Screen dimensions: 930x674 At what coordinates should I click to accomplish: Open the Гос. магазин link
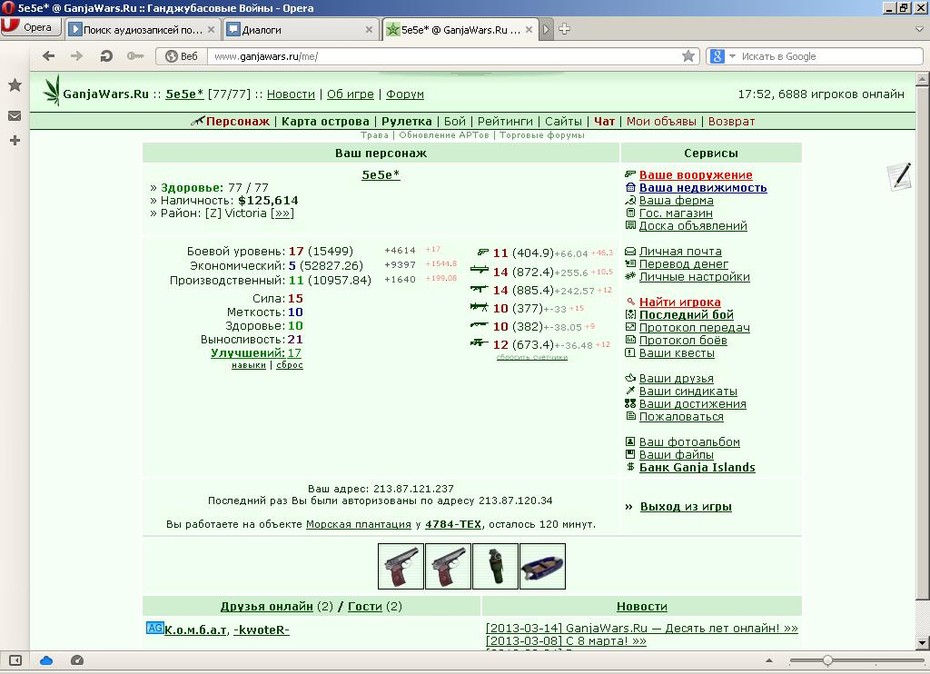(x=676, y=213)
